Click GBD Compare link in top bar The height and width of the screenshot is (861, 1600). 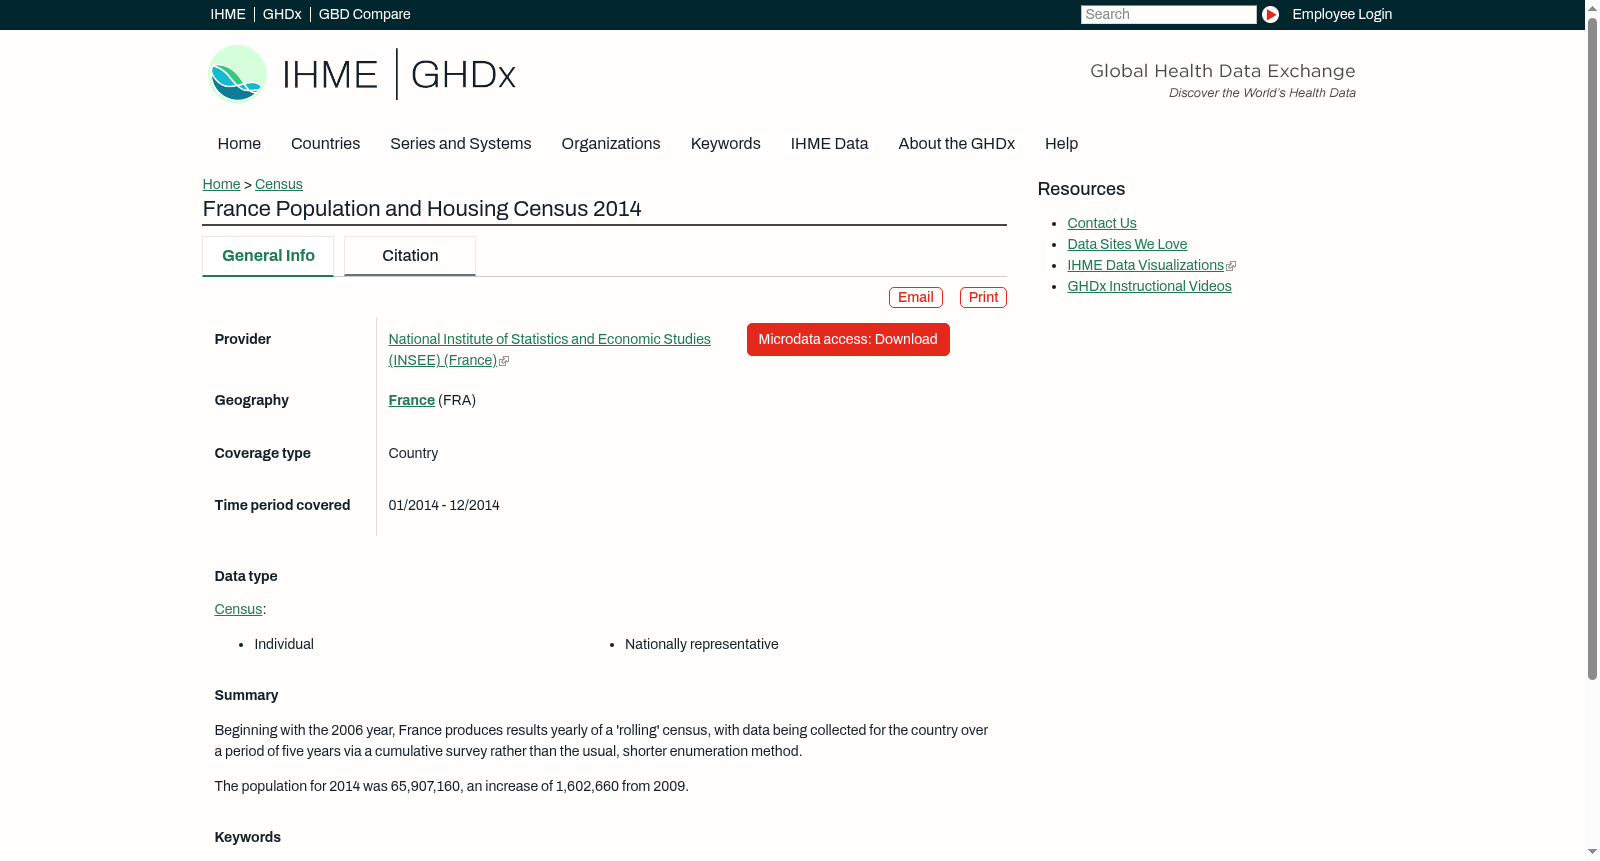pos(364,14)
